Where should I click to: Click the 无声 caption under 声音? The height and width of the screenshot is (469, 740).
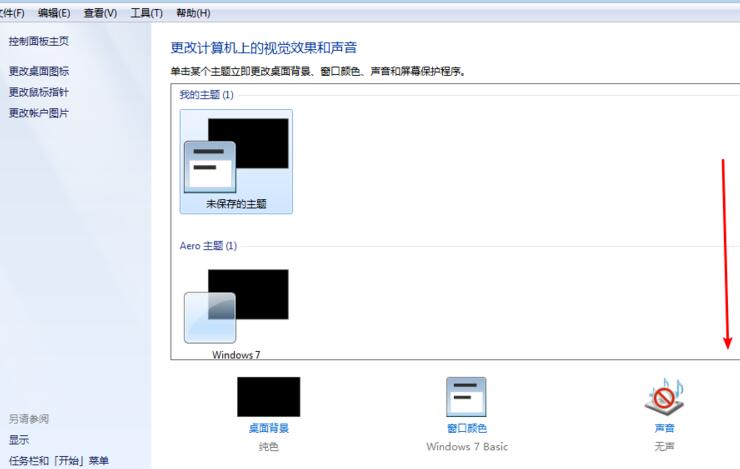pyautogui.click(x=664, y=446)
